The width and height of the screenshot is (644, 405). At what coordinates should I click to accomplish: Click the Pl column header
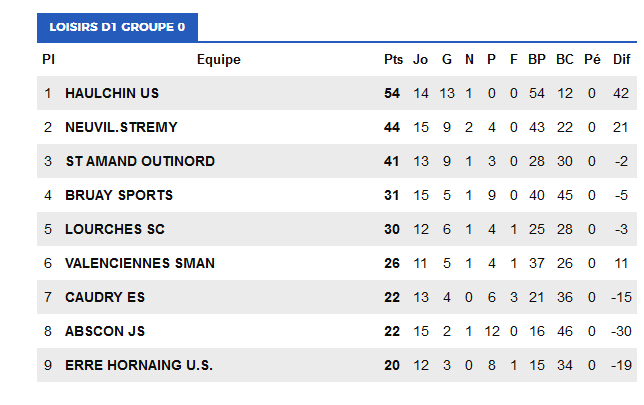48,60
